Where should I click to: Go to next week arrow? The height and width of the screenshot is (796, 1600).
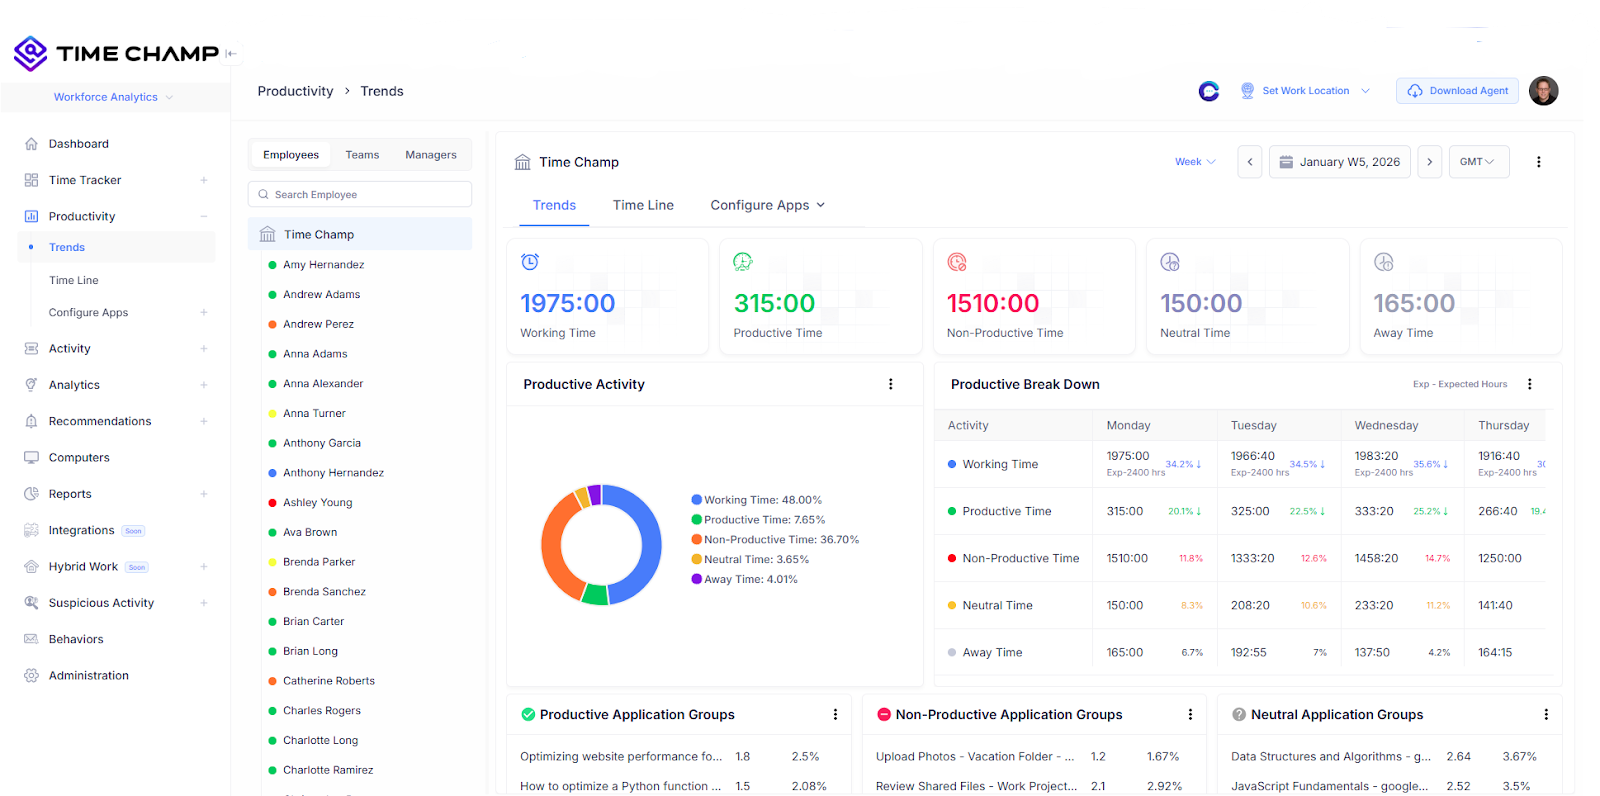(1430, 162)
